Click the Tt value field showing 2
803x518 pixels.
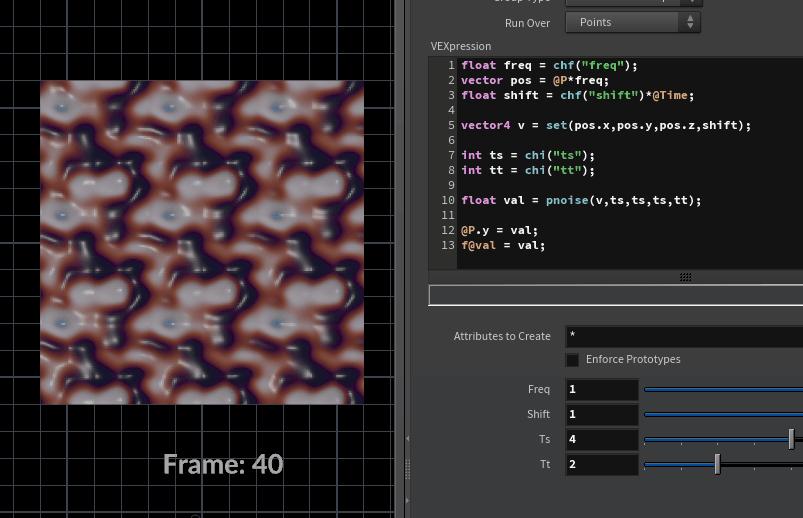[x=601, y=464]
